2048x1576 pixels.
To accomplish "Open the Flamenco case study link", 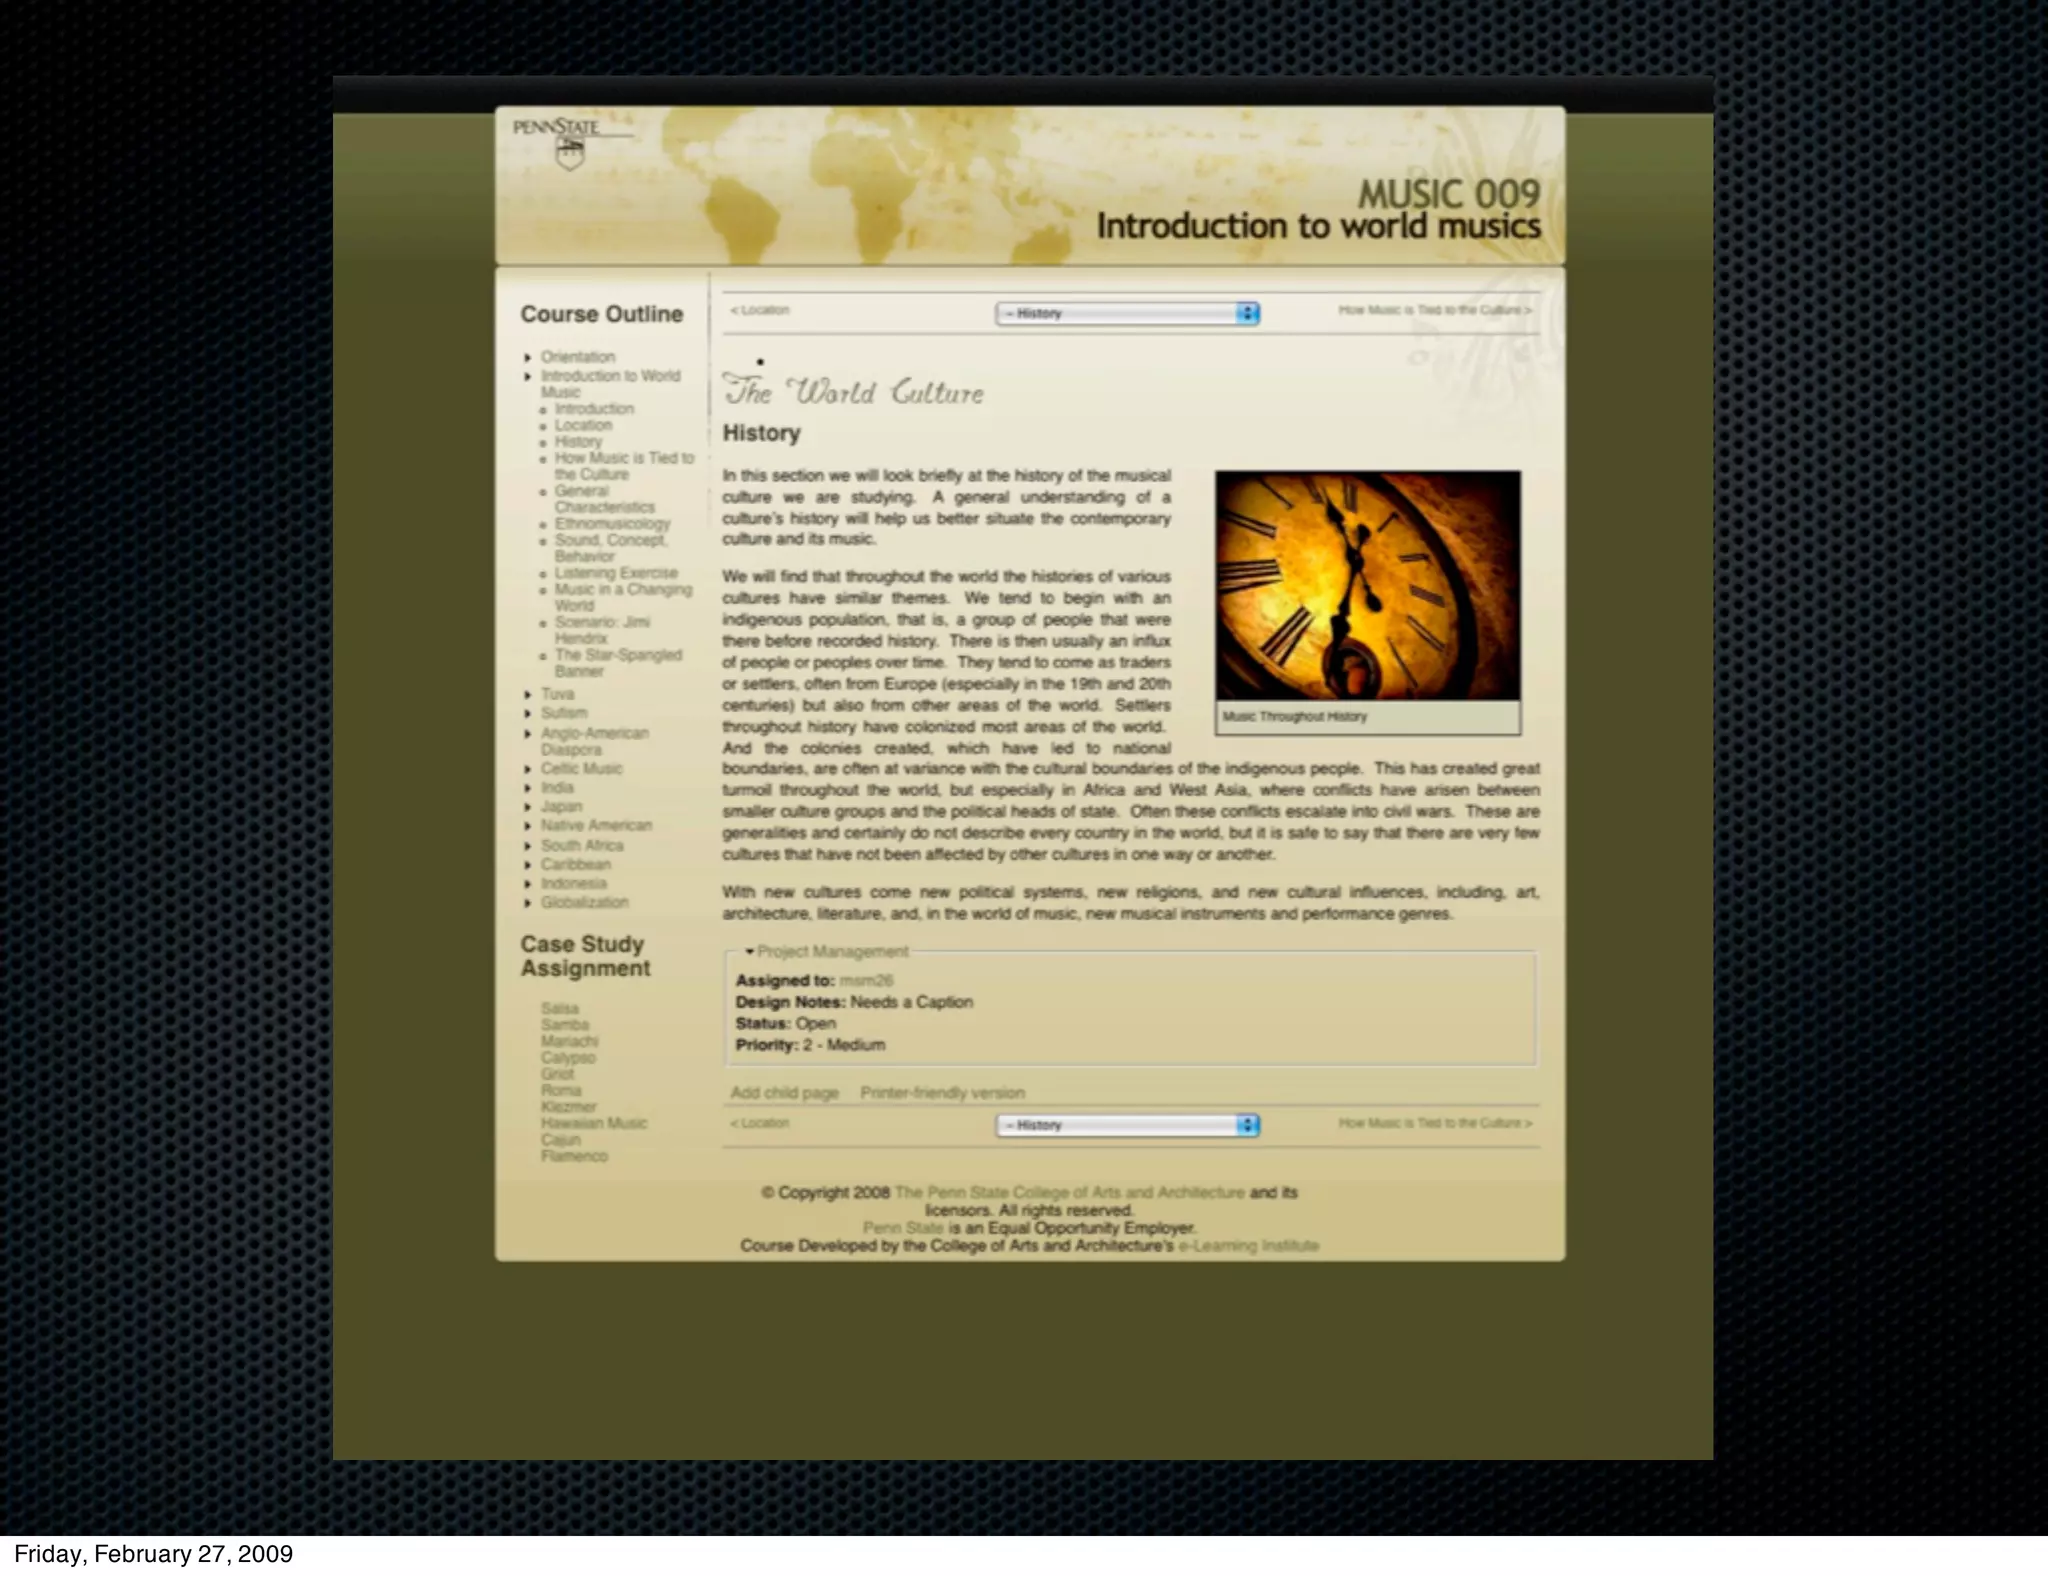I will 574,1156.
